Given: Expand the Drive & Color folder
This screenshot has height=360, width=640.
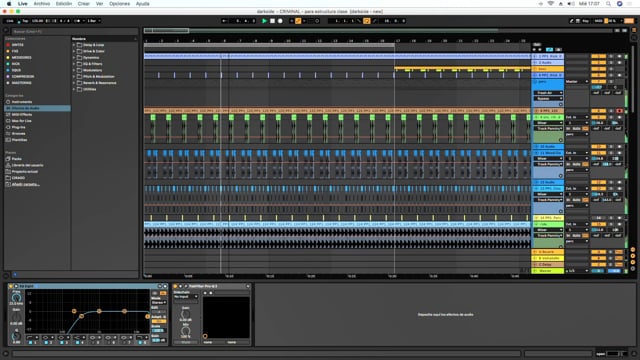Looking at the screenshot, I should [x=74, y=51].
